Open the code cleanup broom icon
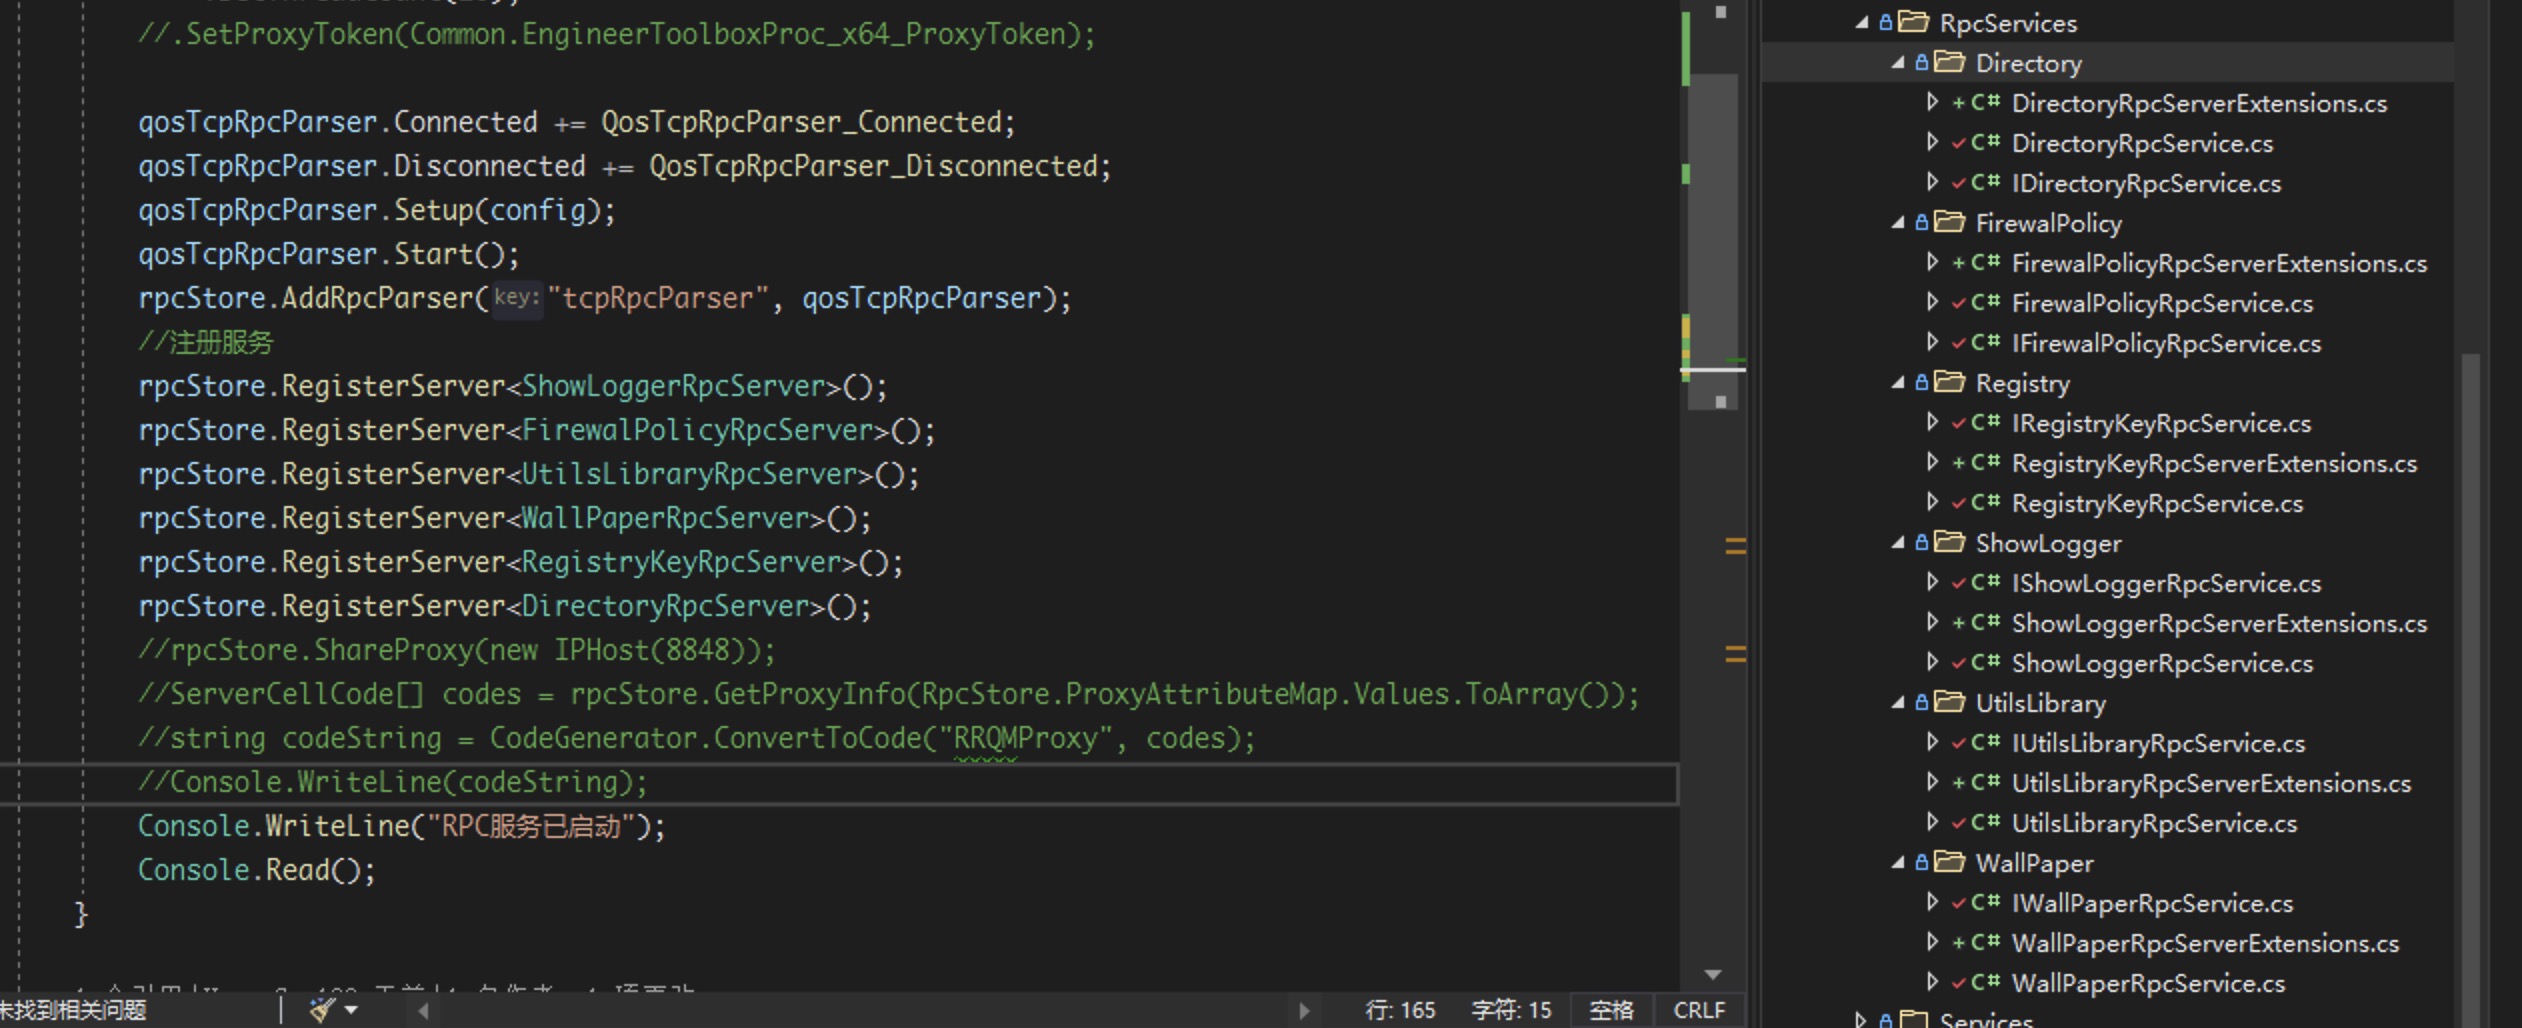Screen dimensions: 2522x1028 pyautogui.click(x=322, y=1009)
